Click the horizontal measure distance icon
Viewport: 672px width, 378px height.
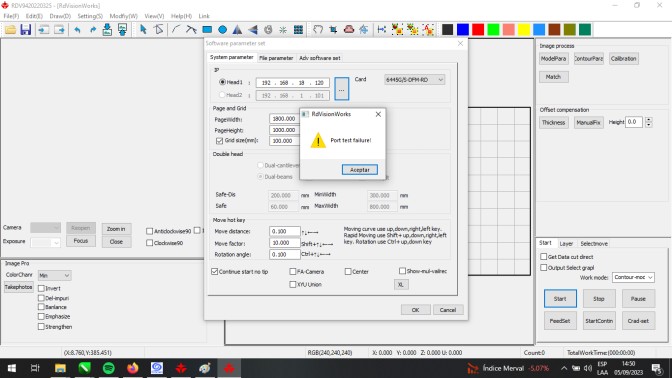[x=381, y=30]
